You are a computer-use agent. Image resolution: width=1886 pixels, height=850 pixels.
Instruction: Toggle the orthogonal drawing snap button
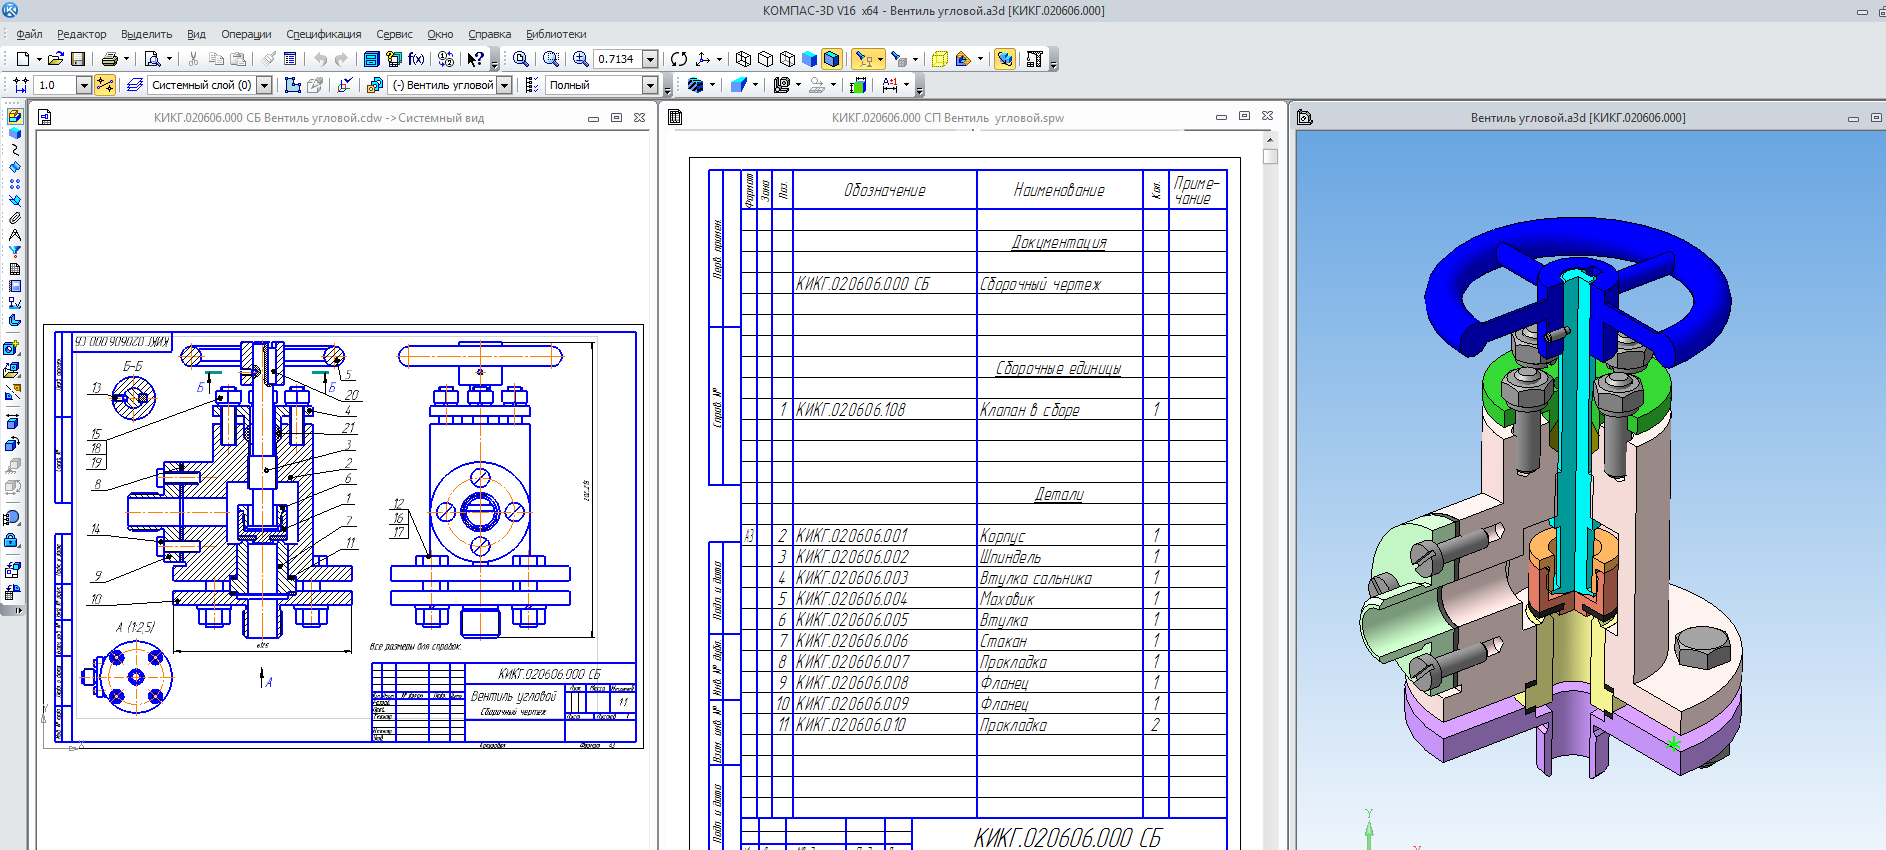[105, 85]
